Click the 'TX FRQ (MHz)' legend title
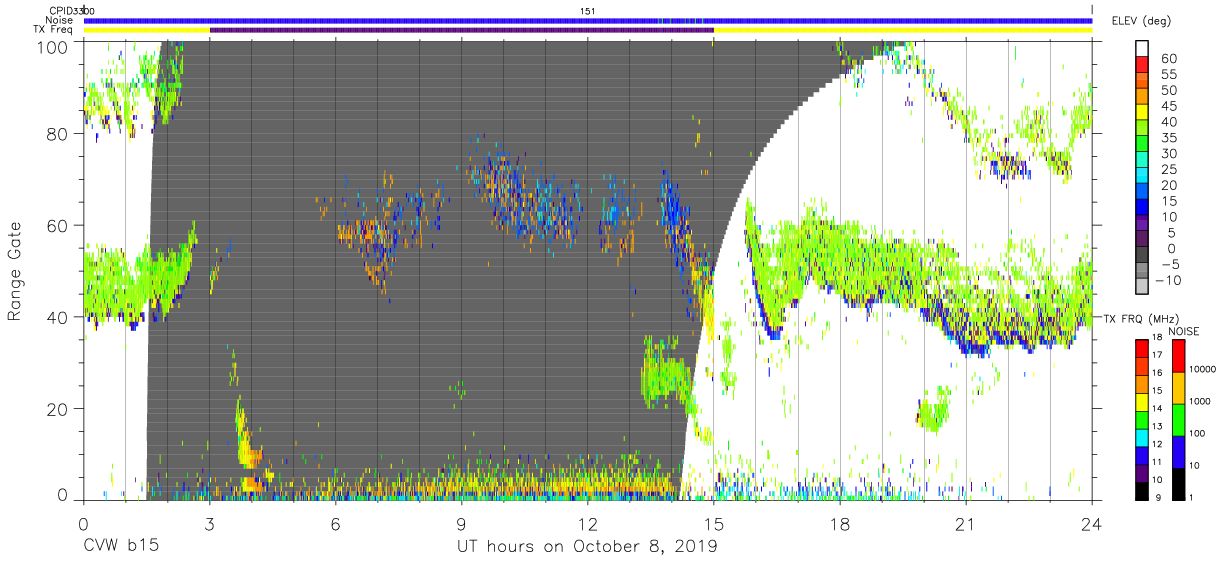This screenshot has width=1228, height=567. (x=1140, y=318)
